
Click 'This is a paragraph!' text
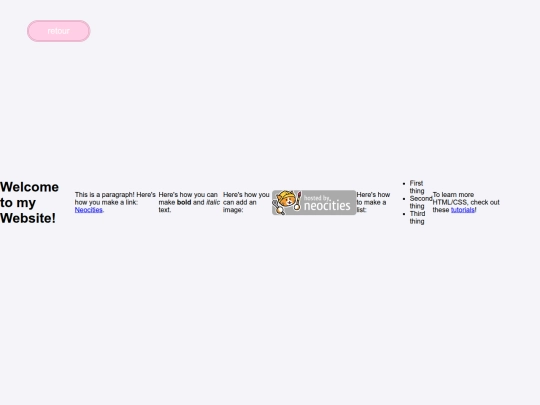click(x=104, y=195)
